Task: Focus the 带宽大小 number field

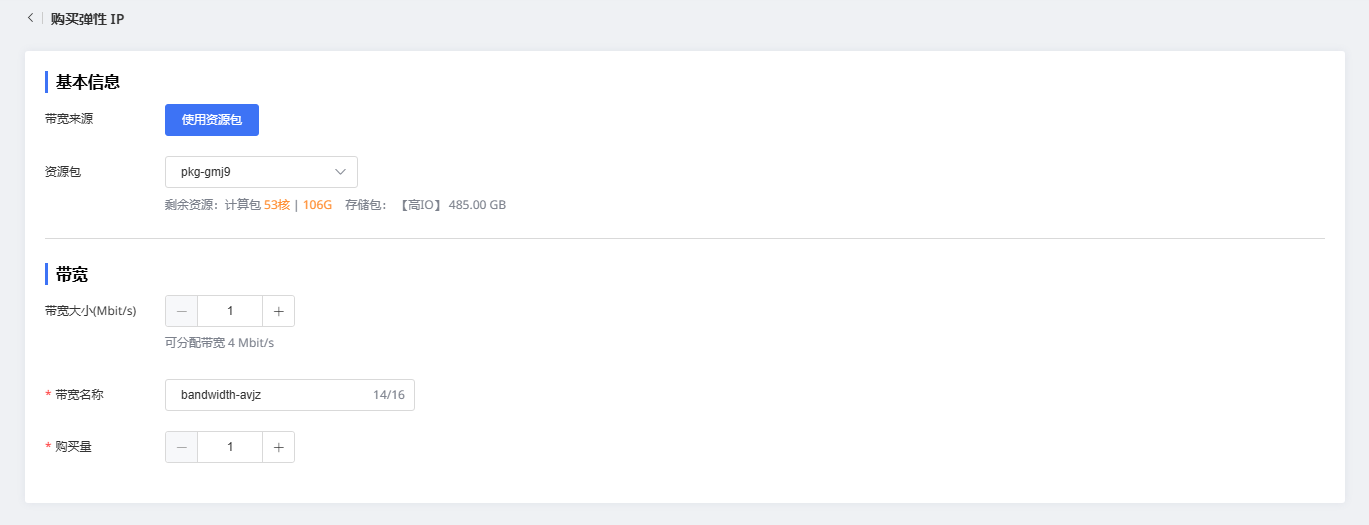Action: (x=230, y=311)
